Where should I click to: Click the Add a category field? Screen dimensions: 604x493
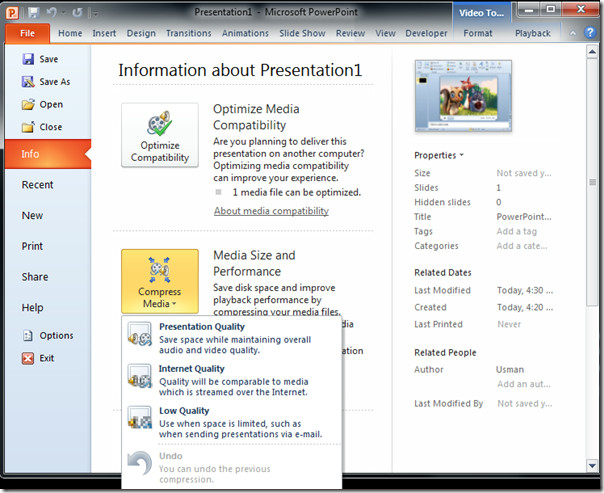coord(522,246)
